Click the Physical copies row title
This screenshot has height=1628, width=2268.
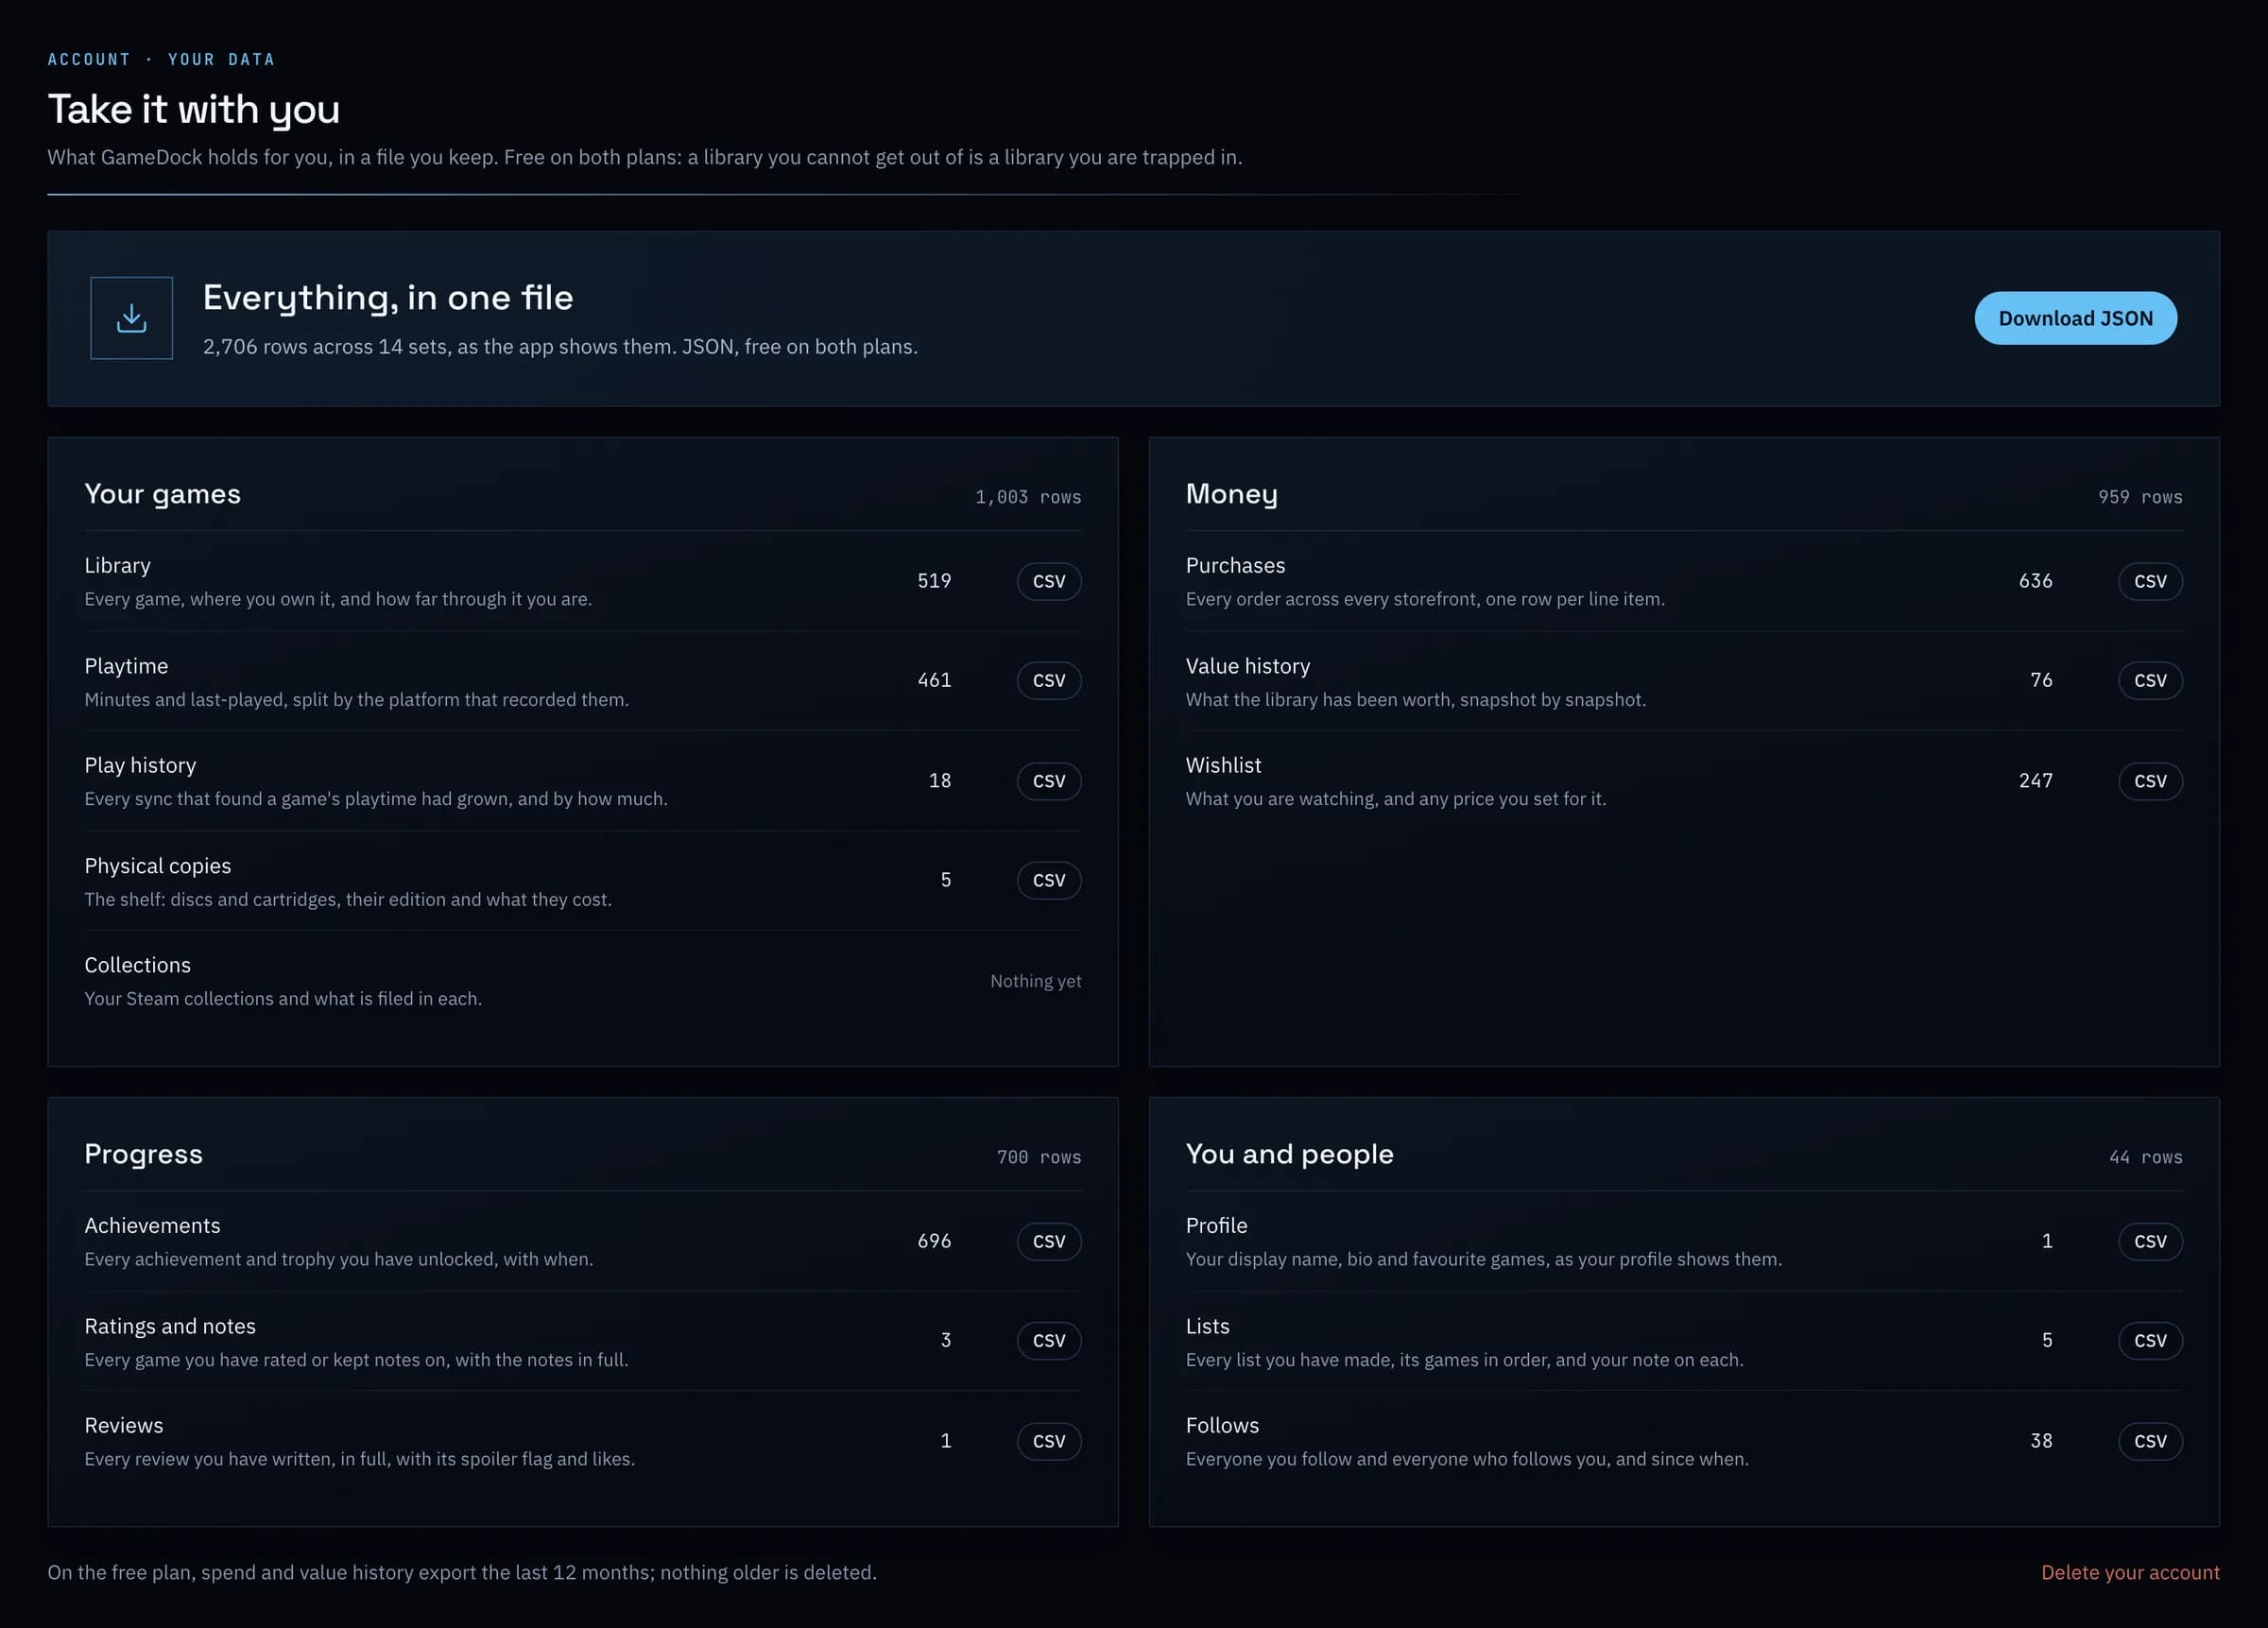[x=158, y=866]
